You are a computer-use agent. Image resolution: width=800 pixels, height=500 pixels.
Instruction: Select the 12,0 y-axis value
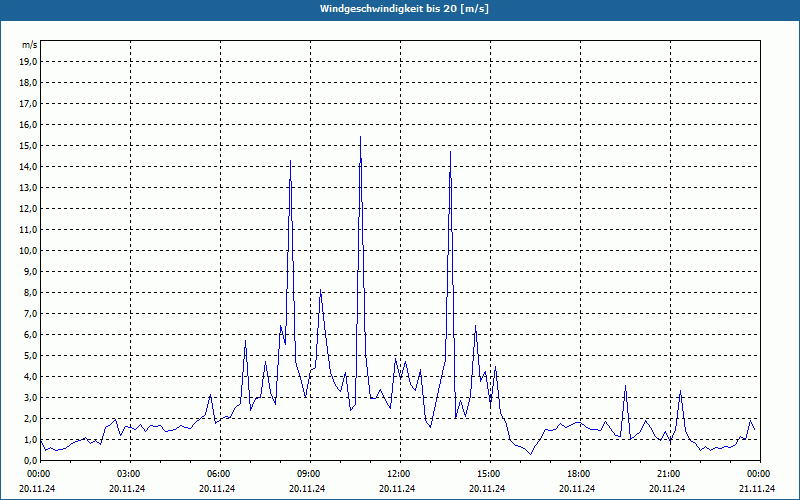coord(28,209)
